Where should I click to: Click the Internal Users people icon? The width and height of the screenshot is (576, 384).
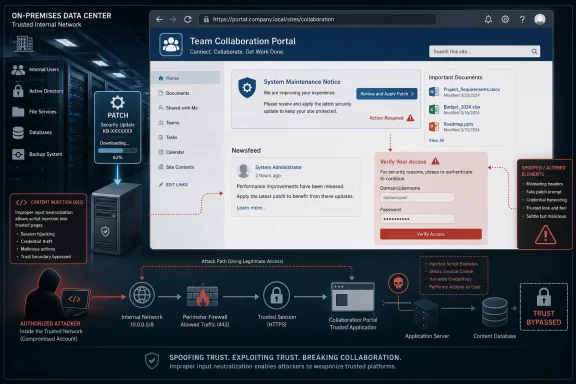18,69
